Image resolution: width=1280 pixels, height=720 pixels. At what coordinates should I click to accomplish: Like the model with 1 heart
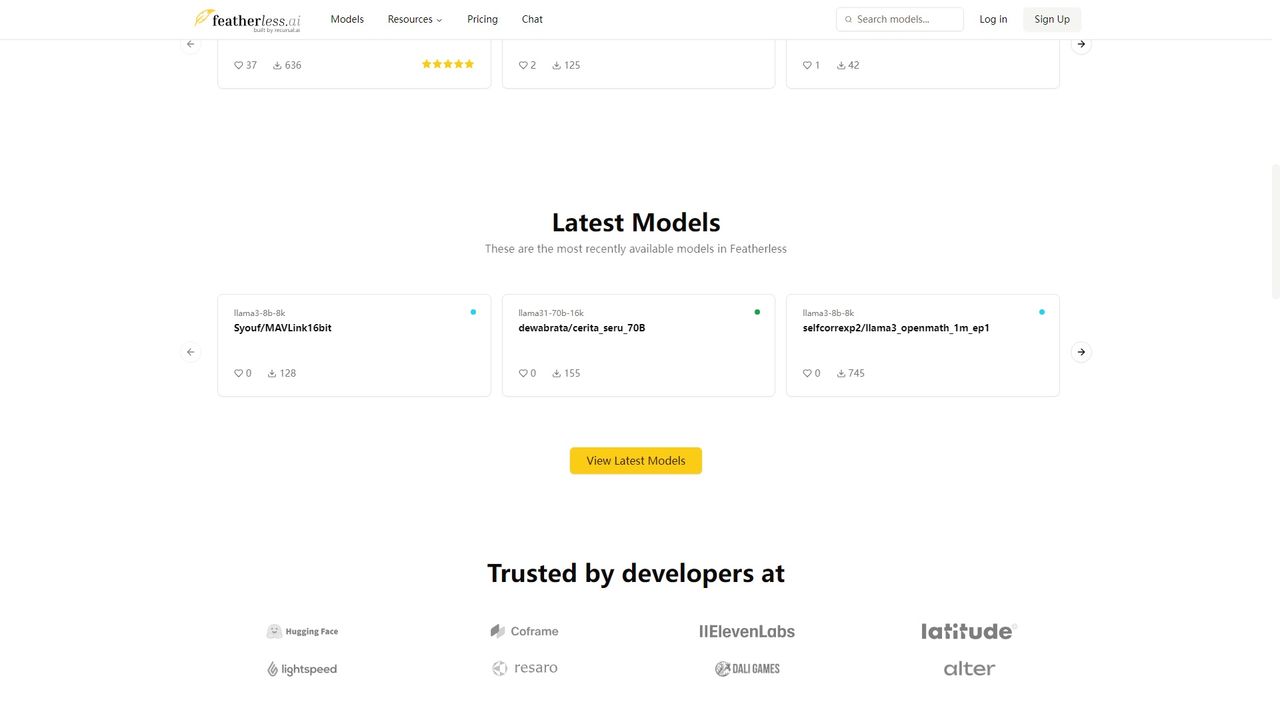tap(807, 65)
